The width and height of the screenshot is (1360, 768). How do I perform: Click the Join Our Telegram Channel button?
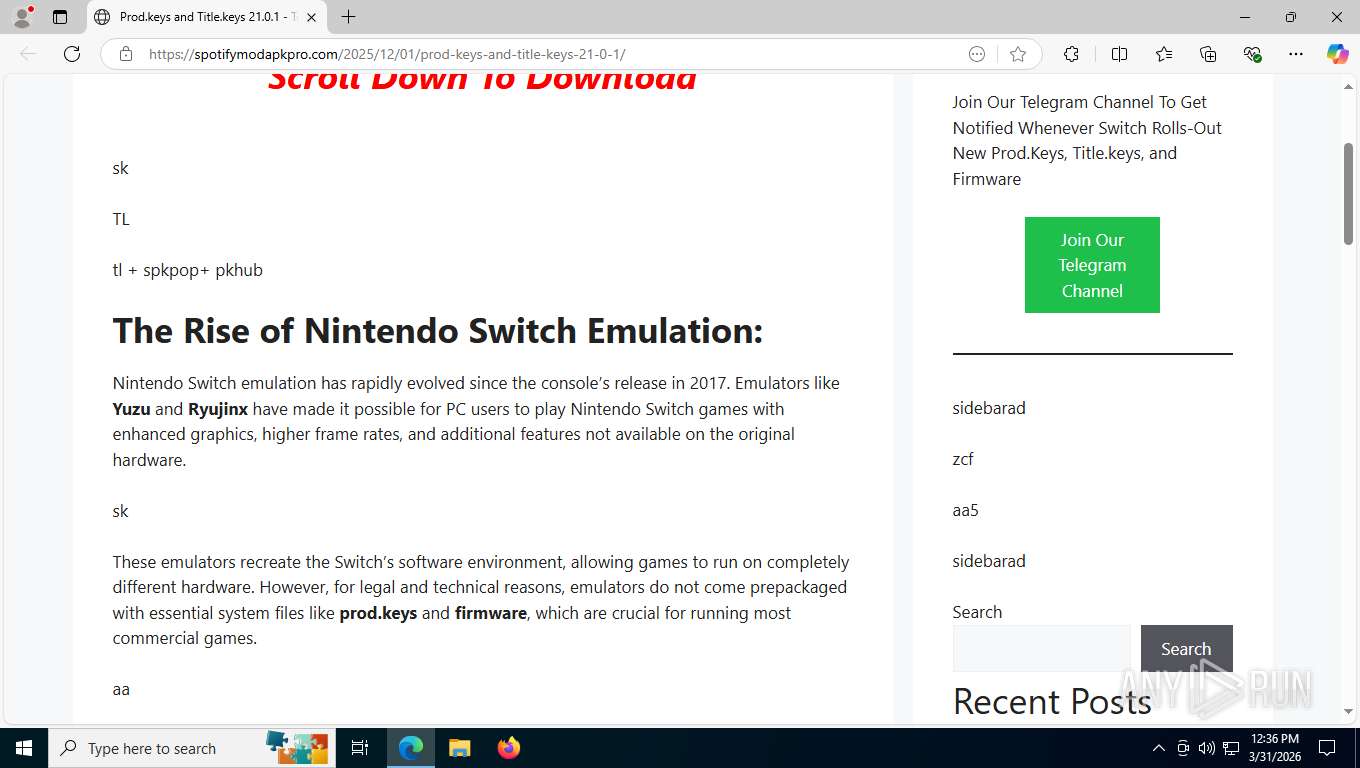tap(1092, 265)
